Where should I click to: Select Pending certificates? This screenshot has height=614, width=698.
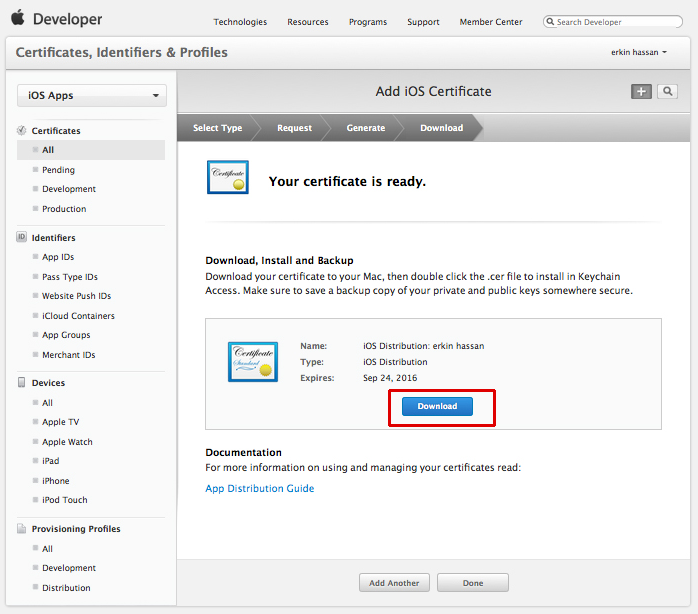(x=58, y=170)
